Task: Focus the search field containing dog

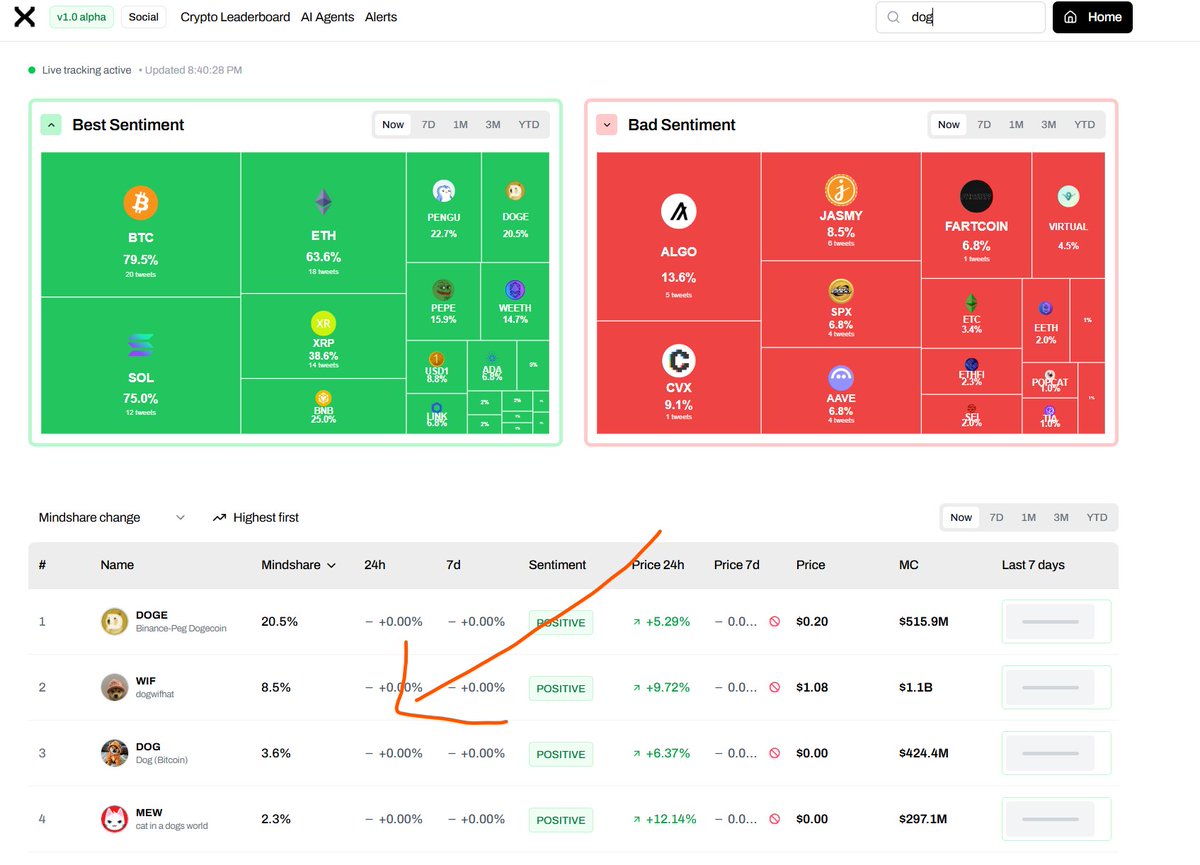Action: [960, 17]
